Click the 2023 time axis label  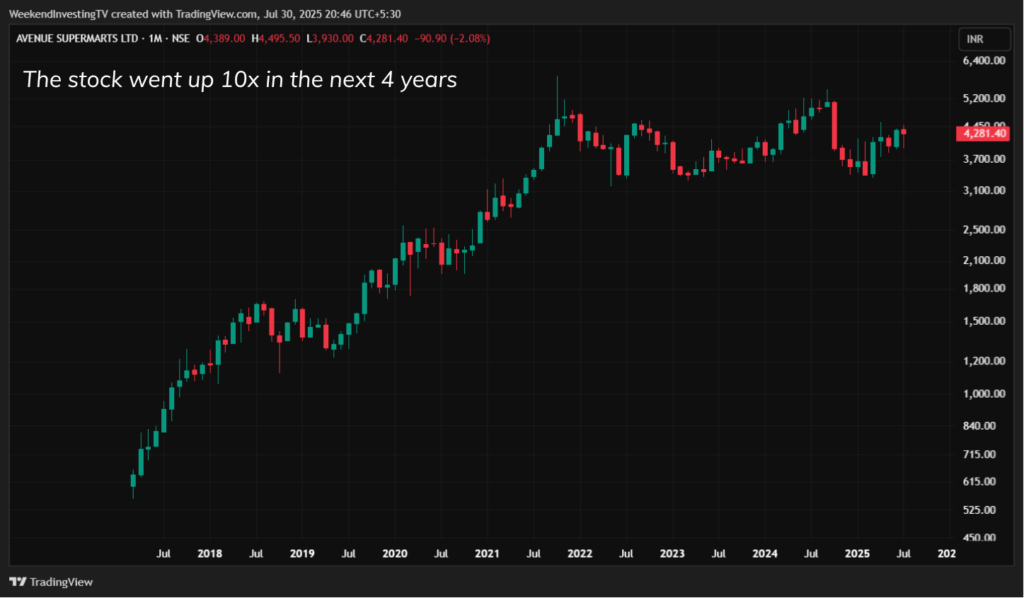coord(672,554)
